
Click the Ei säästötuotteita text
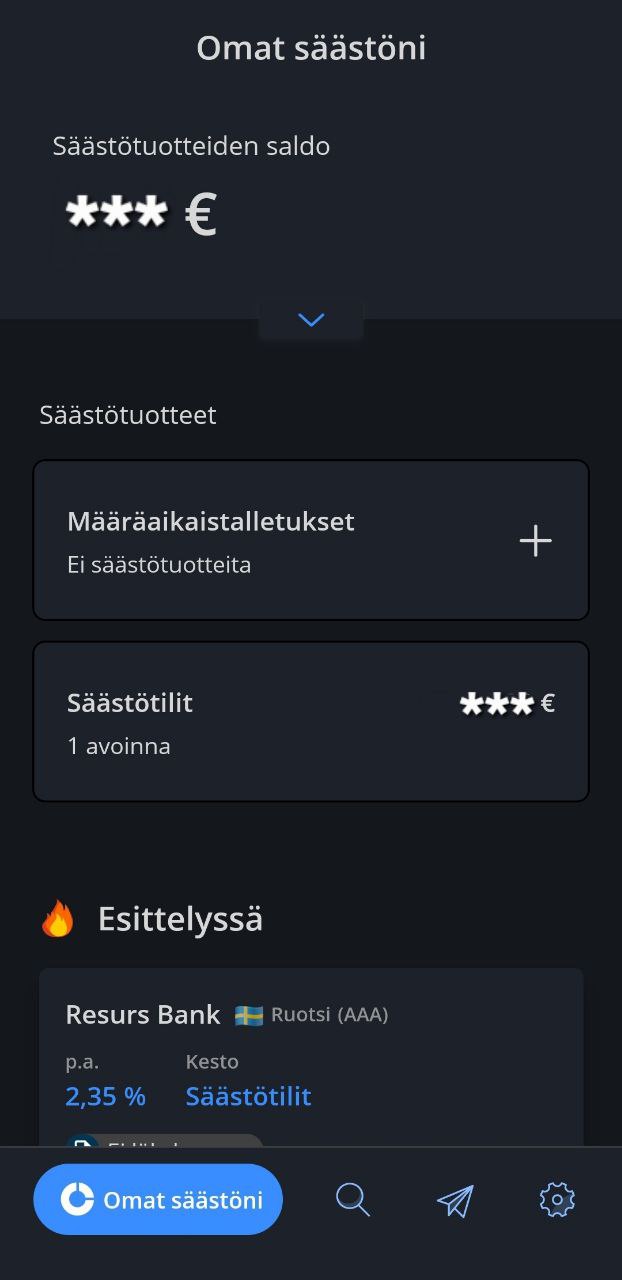pyautogui.click(x=158, y=563)
